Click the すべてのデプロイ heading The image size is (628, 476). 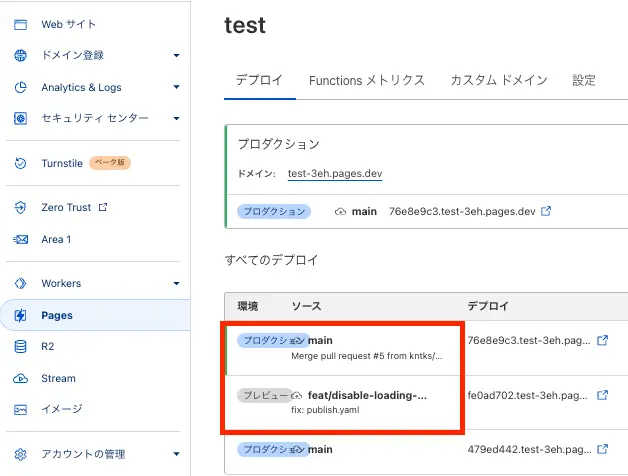click(x=271, y=260)
